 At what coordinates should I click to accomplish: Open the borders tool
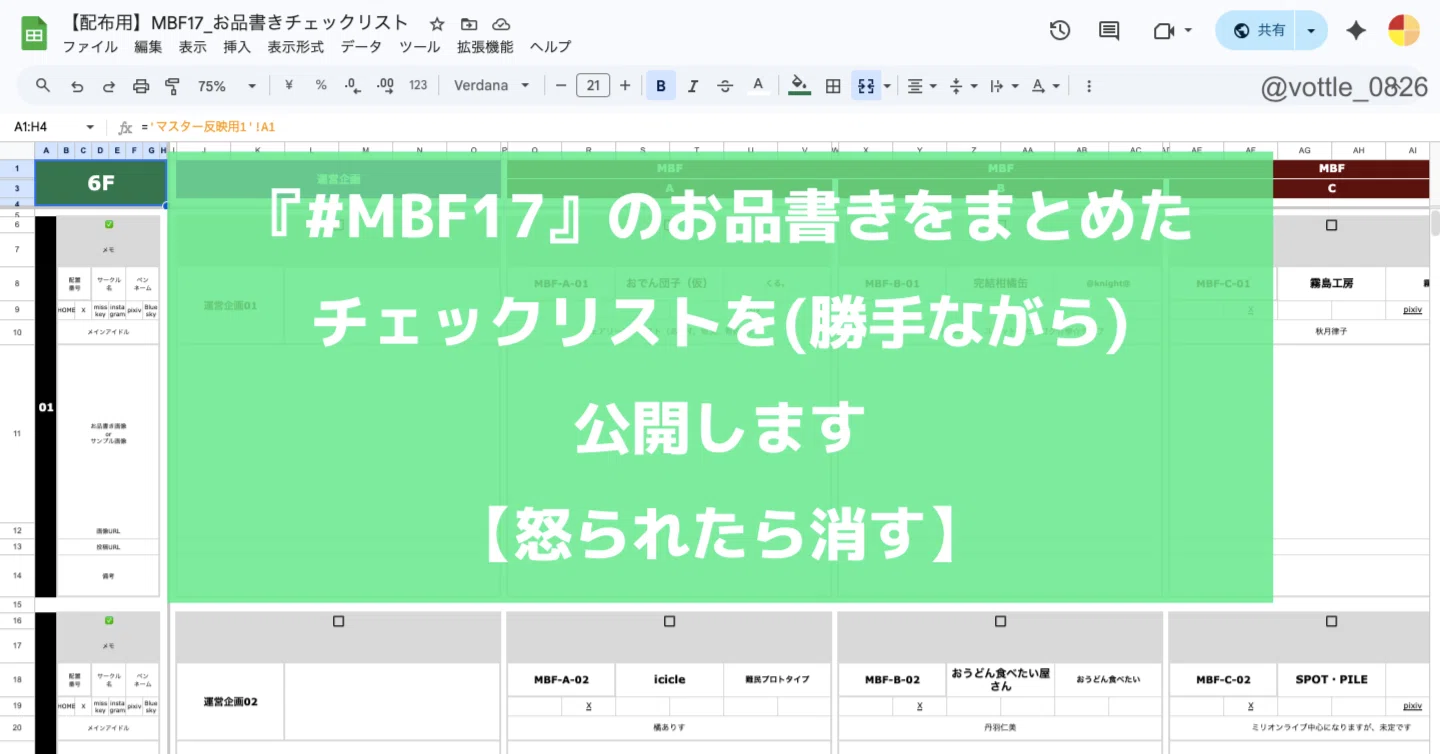click(833, 86)
